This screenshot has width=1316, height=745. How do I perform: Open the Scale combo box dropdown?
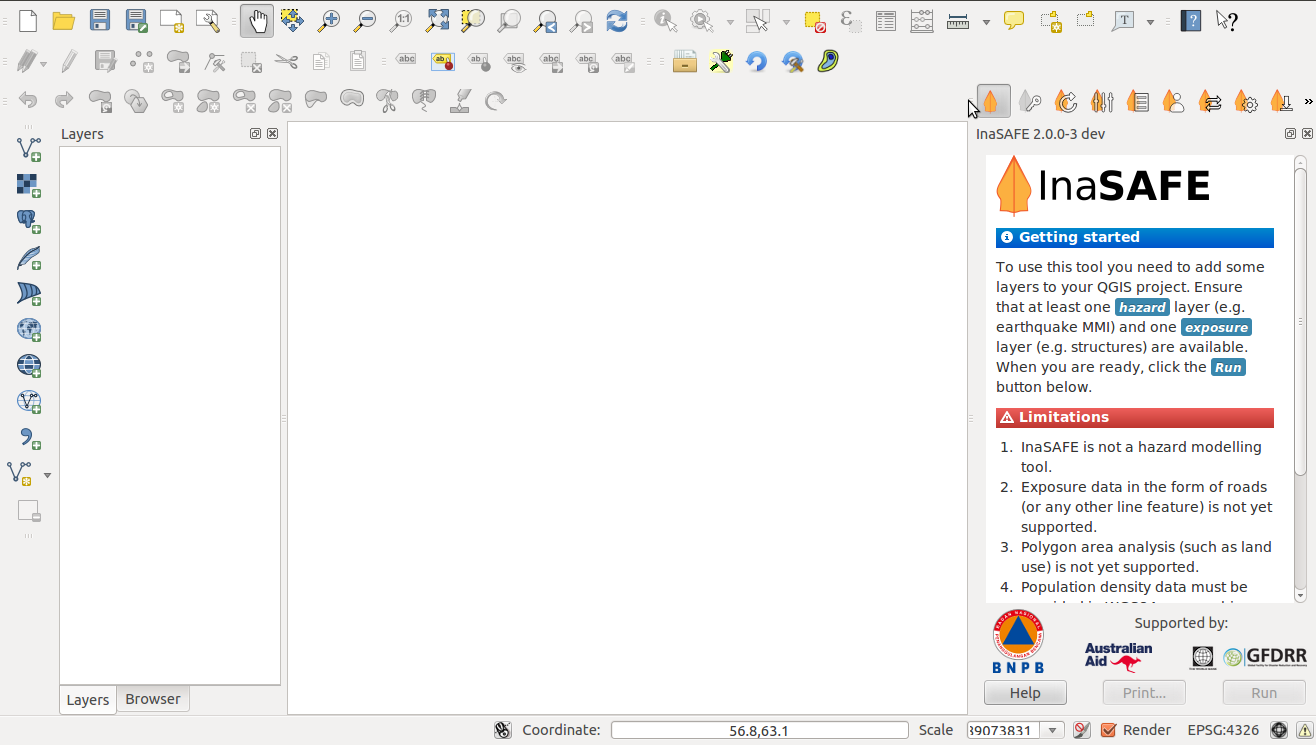[x=1052, y=731]
